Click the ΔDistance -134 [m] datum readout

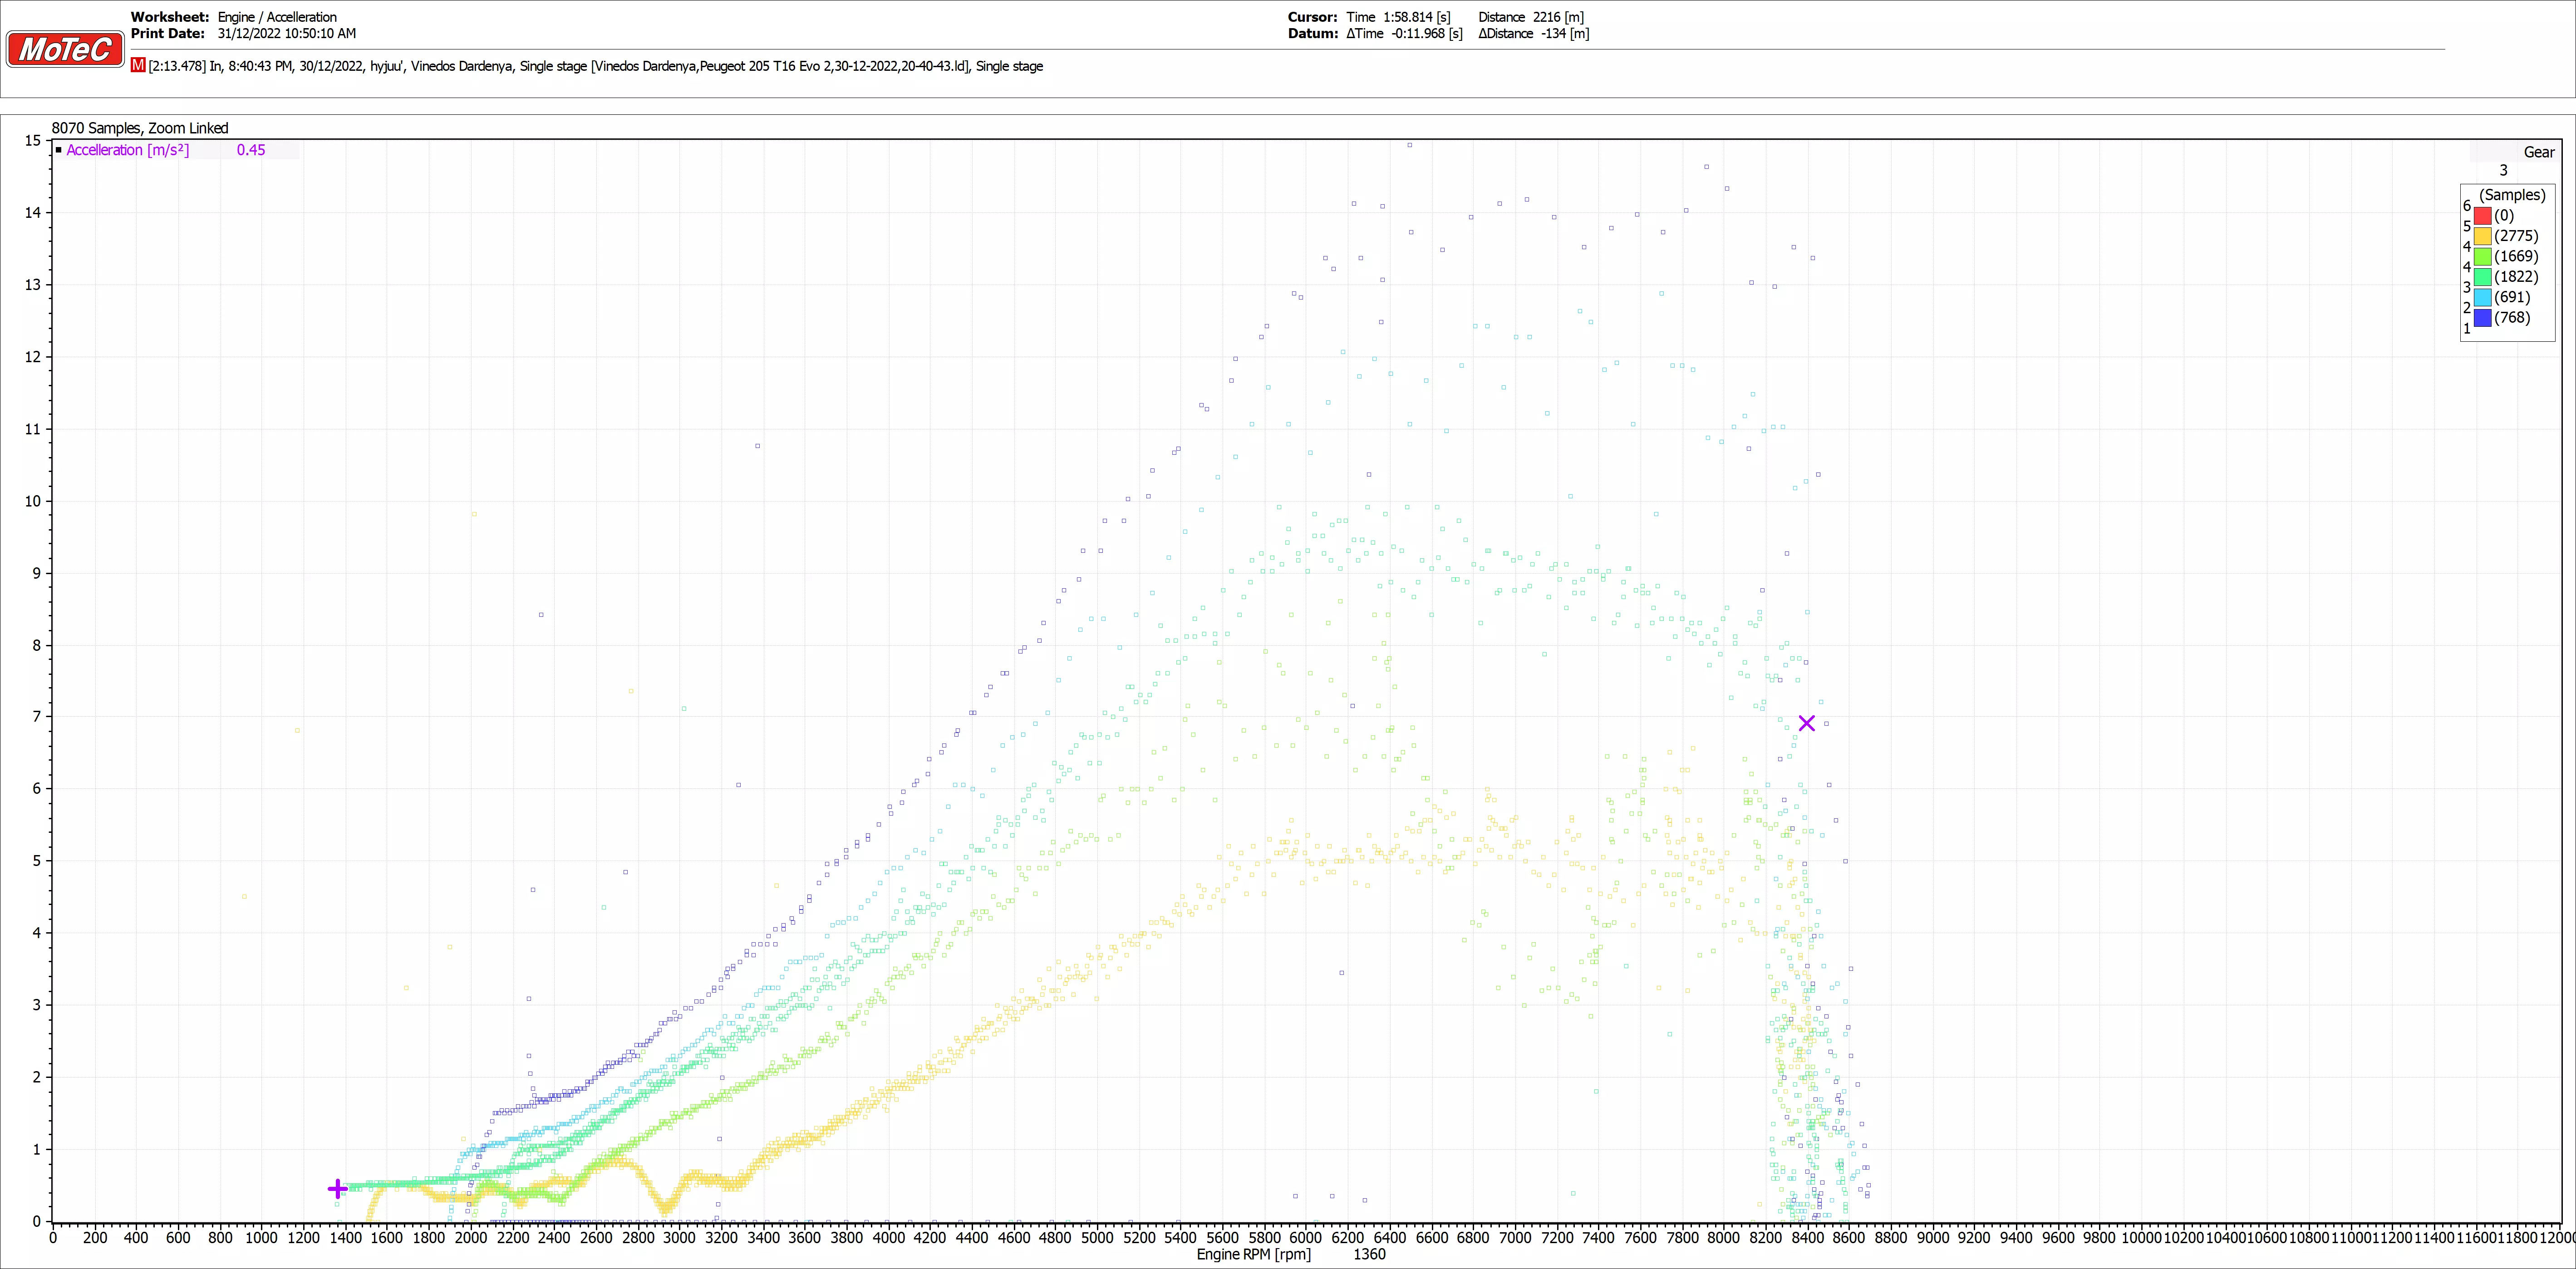click(1533, 33)
